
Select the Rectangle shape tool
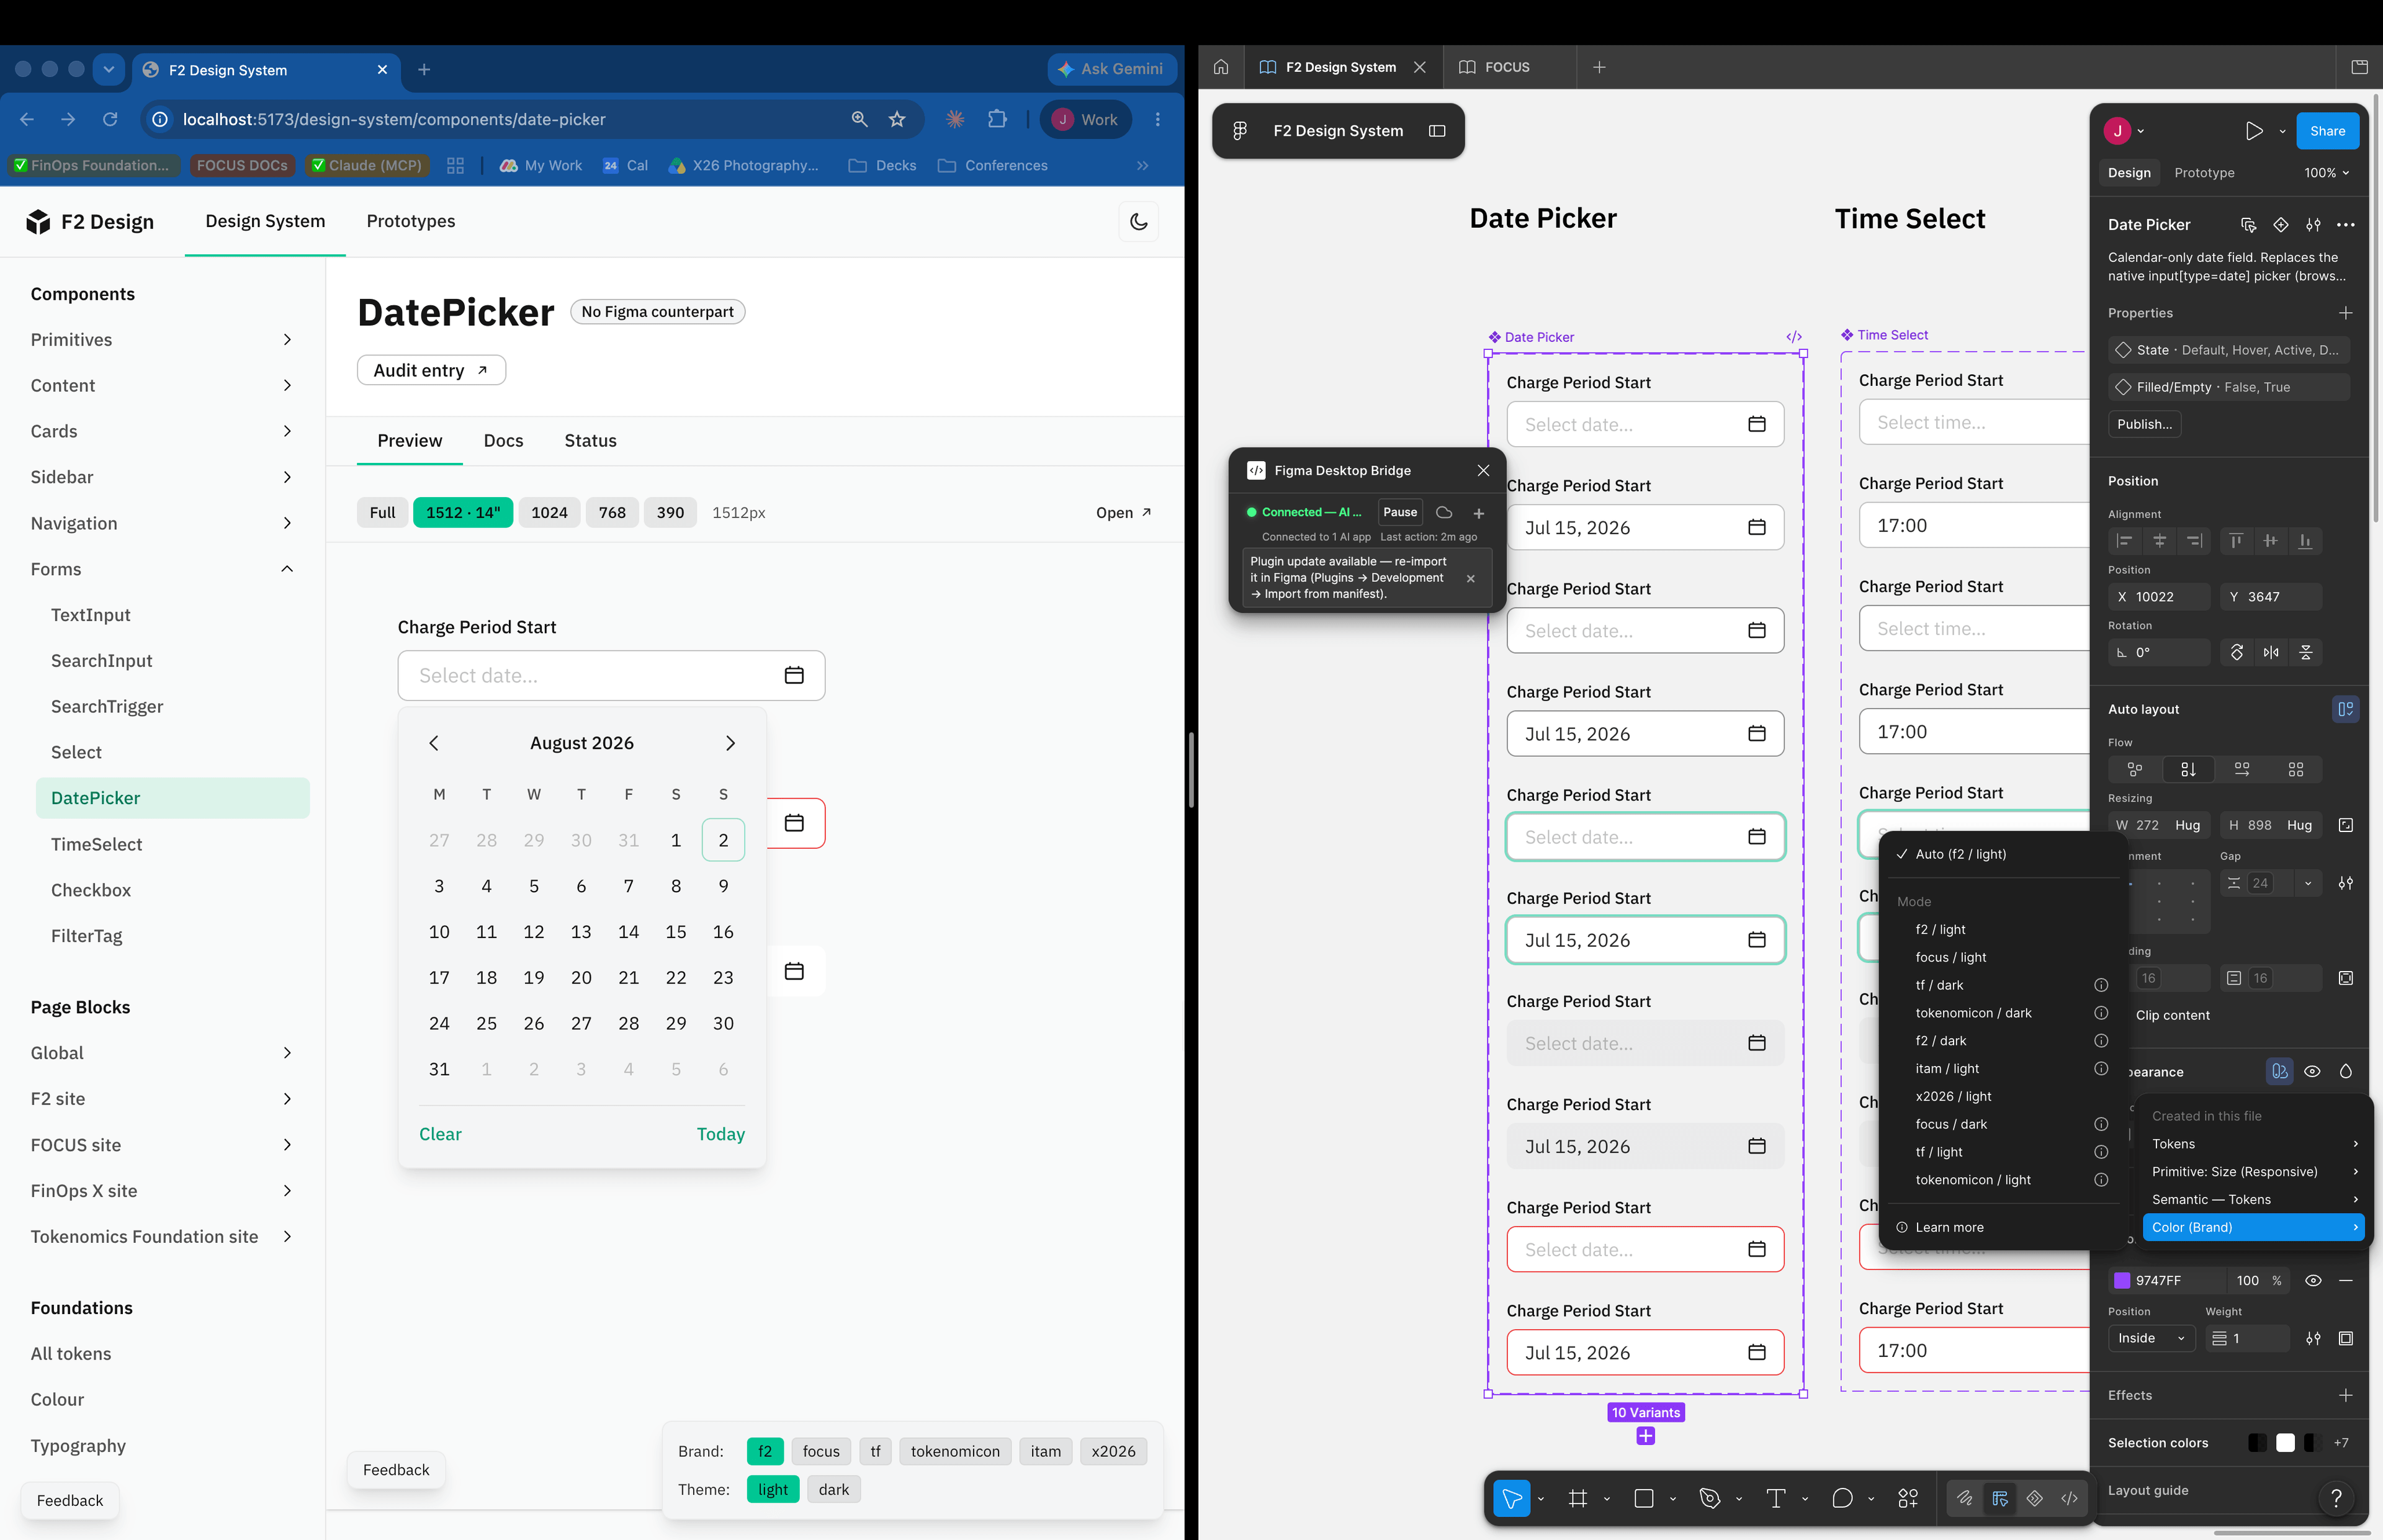point(1643,1498)
